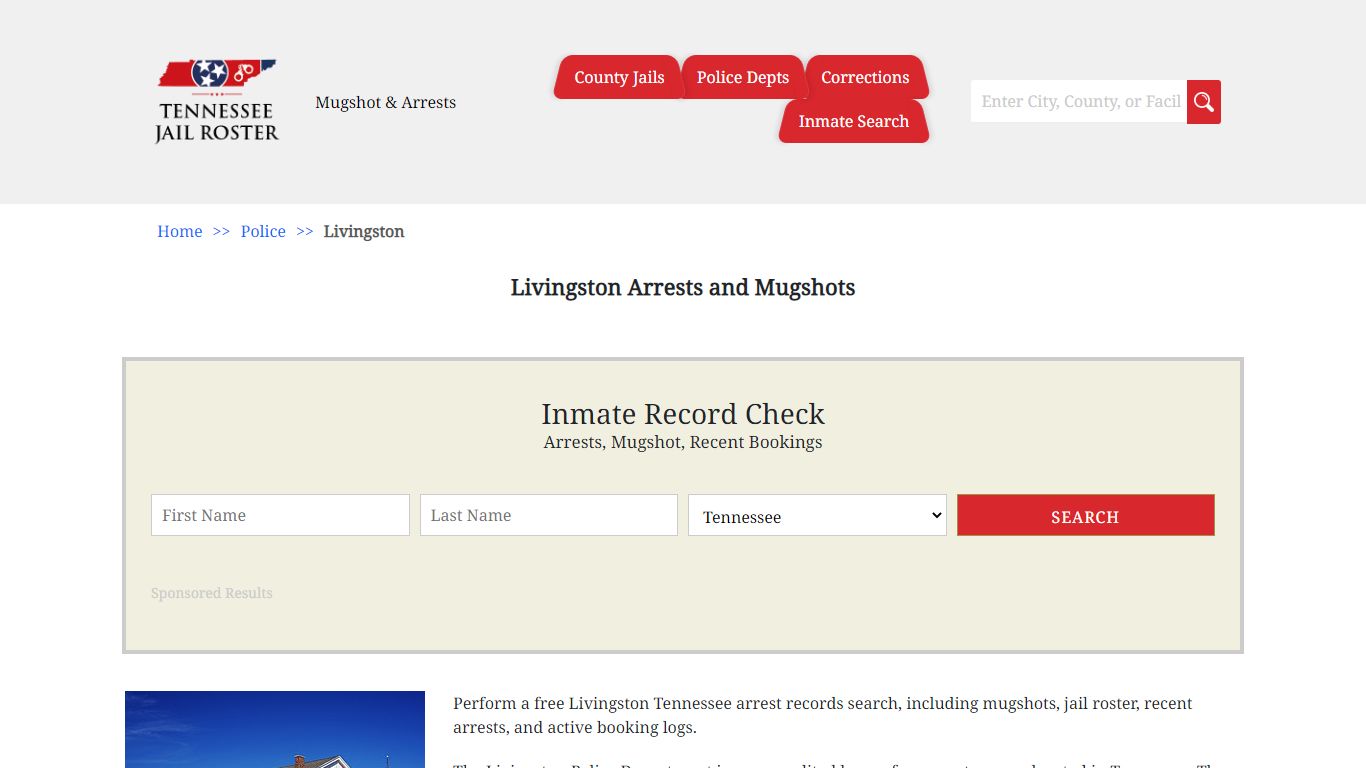This screenshot has width=1366, height=768.
Task: Go to the Police breadcrumb link
Action: pos(263,231)
